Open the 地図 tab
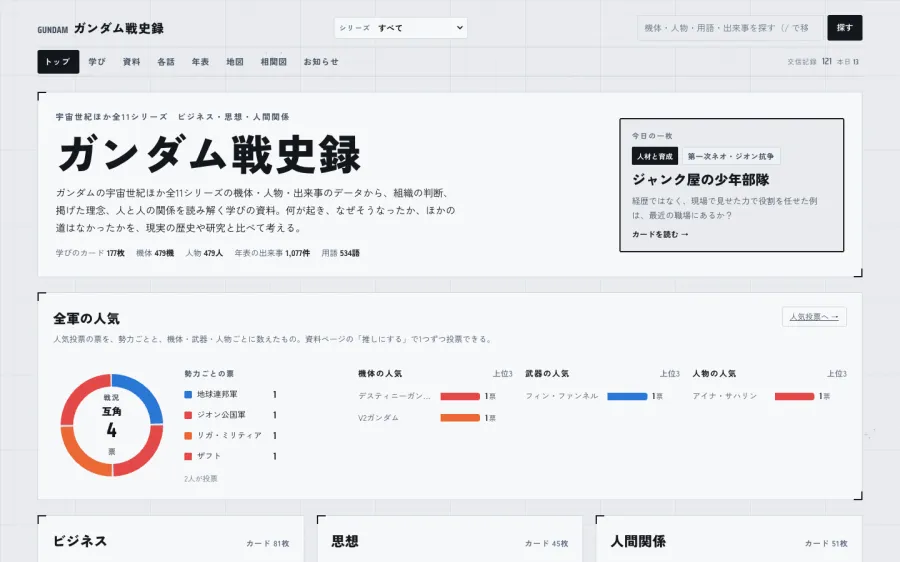Image resolution: width=900 pixels, height=562 pixels. (235, 61)
